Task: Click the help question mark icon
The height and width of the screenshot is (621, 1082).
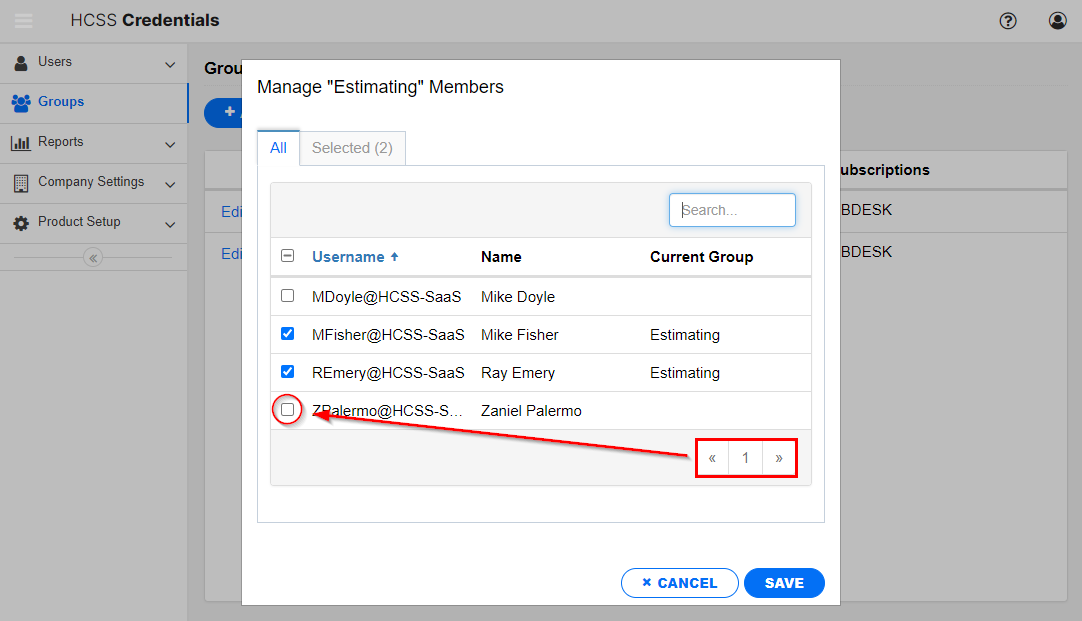Action: click(x=1008, y=20)
